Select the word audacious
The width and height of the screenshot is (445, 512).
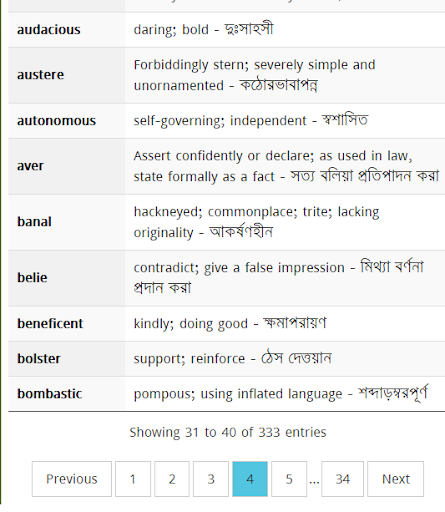pyautogui.click(x=49, y=30)
